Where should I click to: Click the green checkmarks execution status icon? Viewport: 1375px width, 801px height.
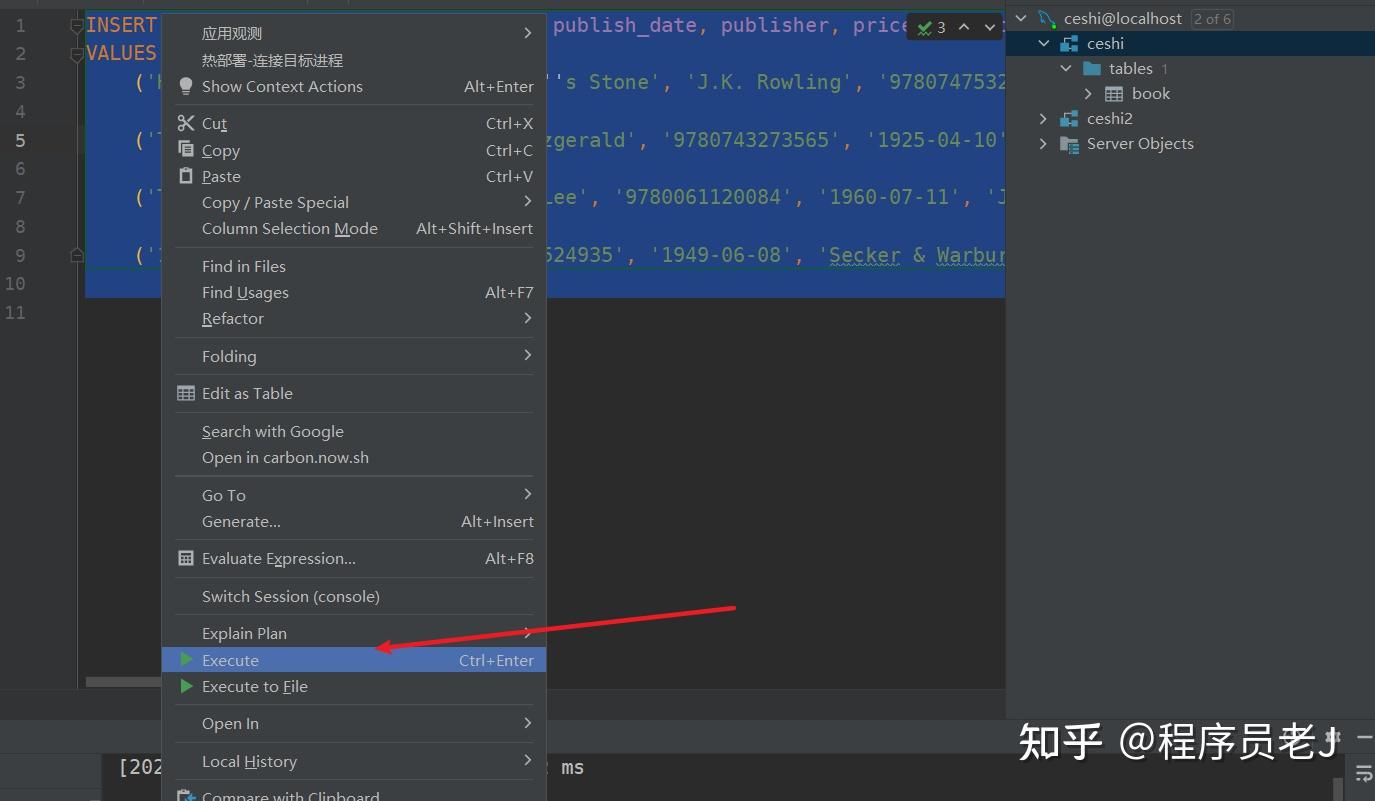(925, 27)
